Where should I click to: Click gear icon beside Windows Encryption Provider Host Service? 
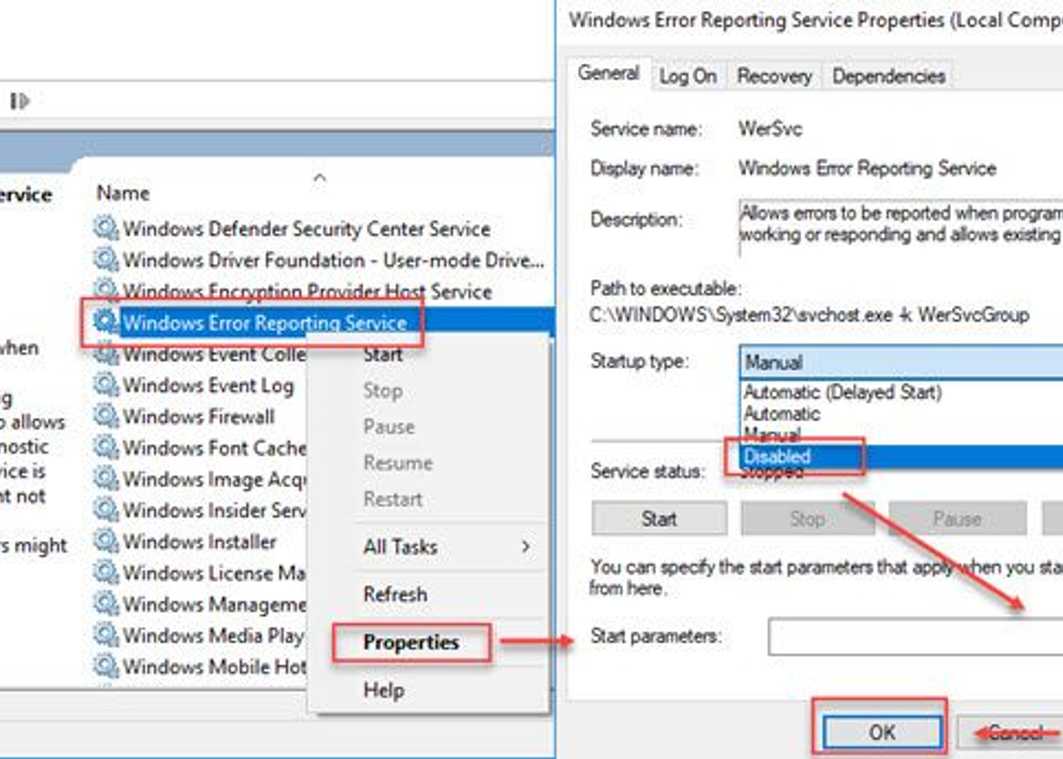tap(106, 290)
